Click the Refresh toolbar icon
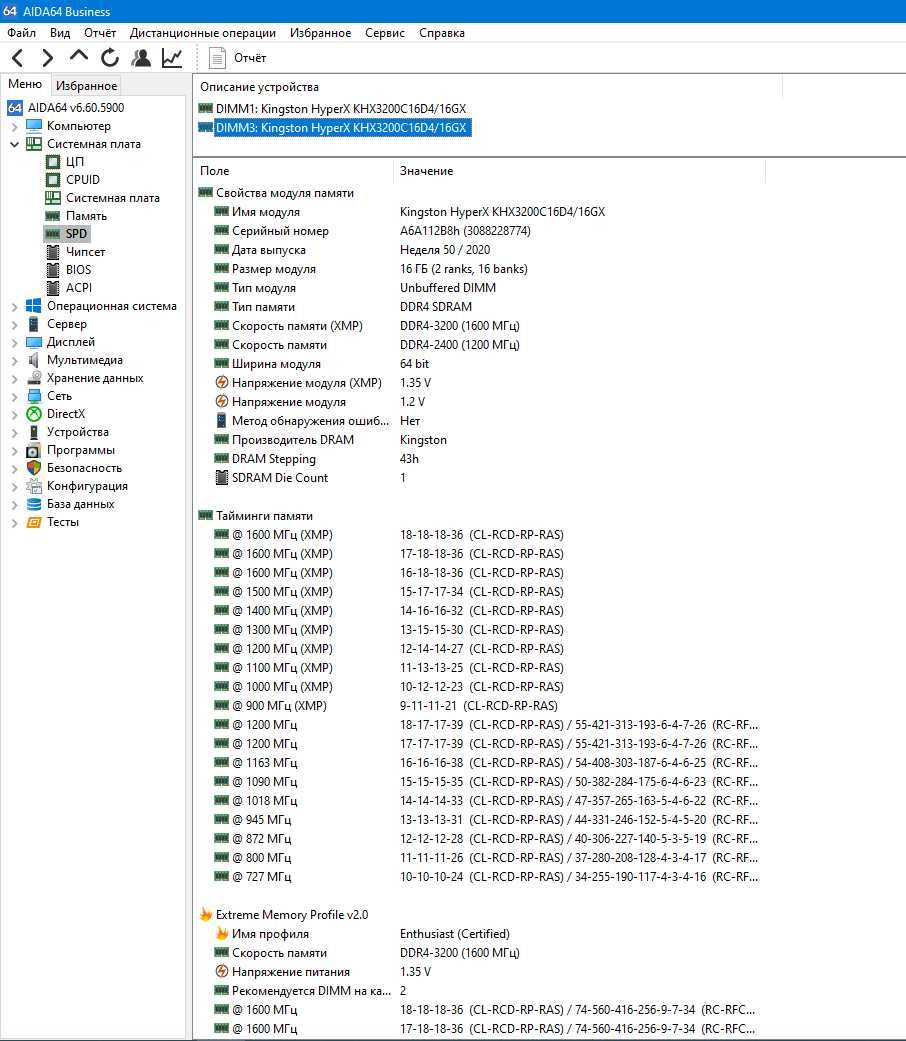The image size is (906, 1041). click(x=110, y=58)
